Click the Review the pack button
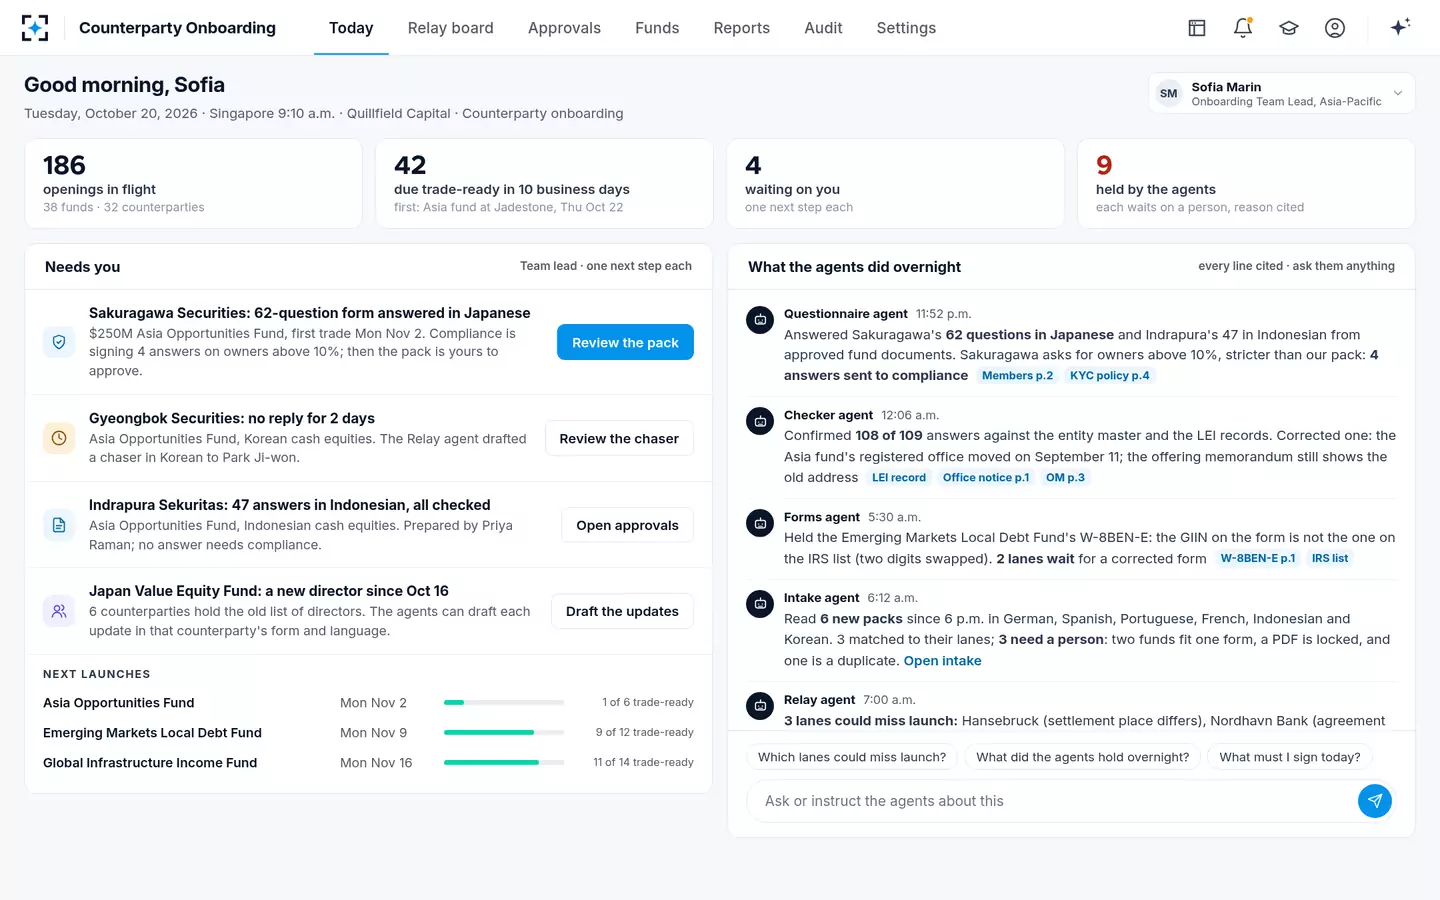This screenshot has width=1440, height=900. pos(625,342)
